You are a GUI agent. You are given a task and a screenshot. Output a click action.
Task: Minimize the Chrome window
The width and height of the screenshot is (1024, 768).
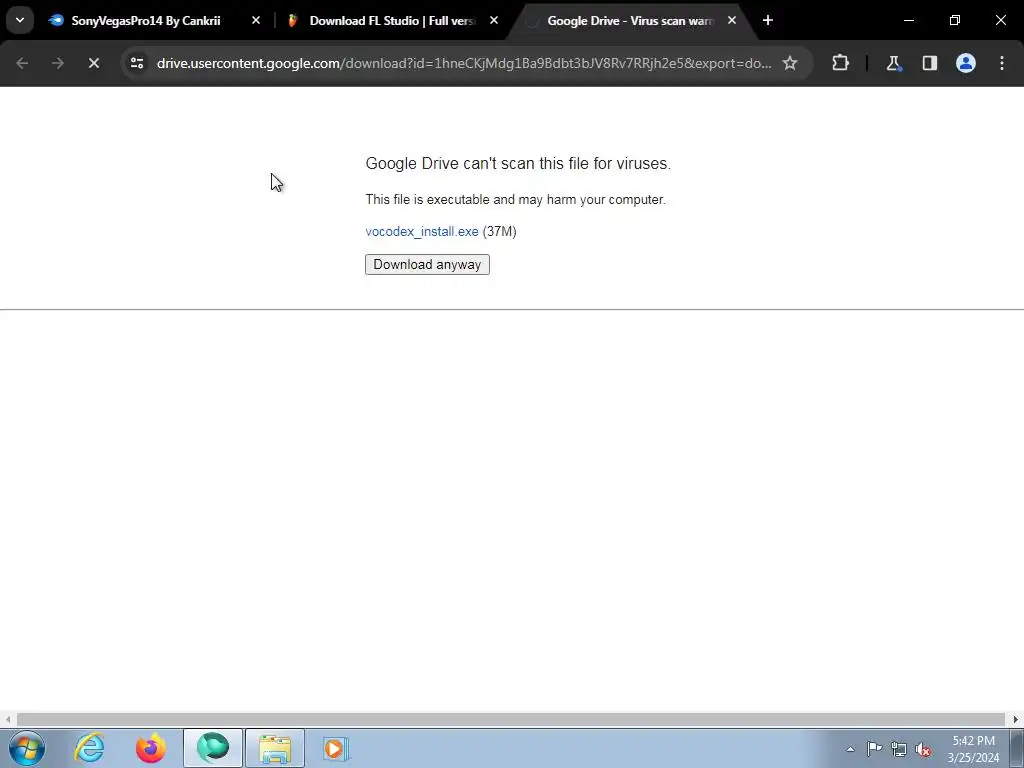click(x=908, y=21)
